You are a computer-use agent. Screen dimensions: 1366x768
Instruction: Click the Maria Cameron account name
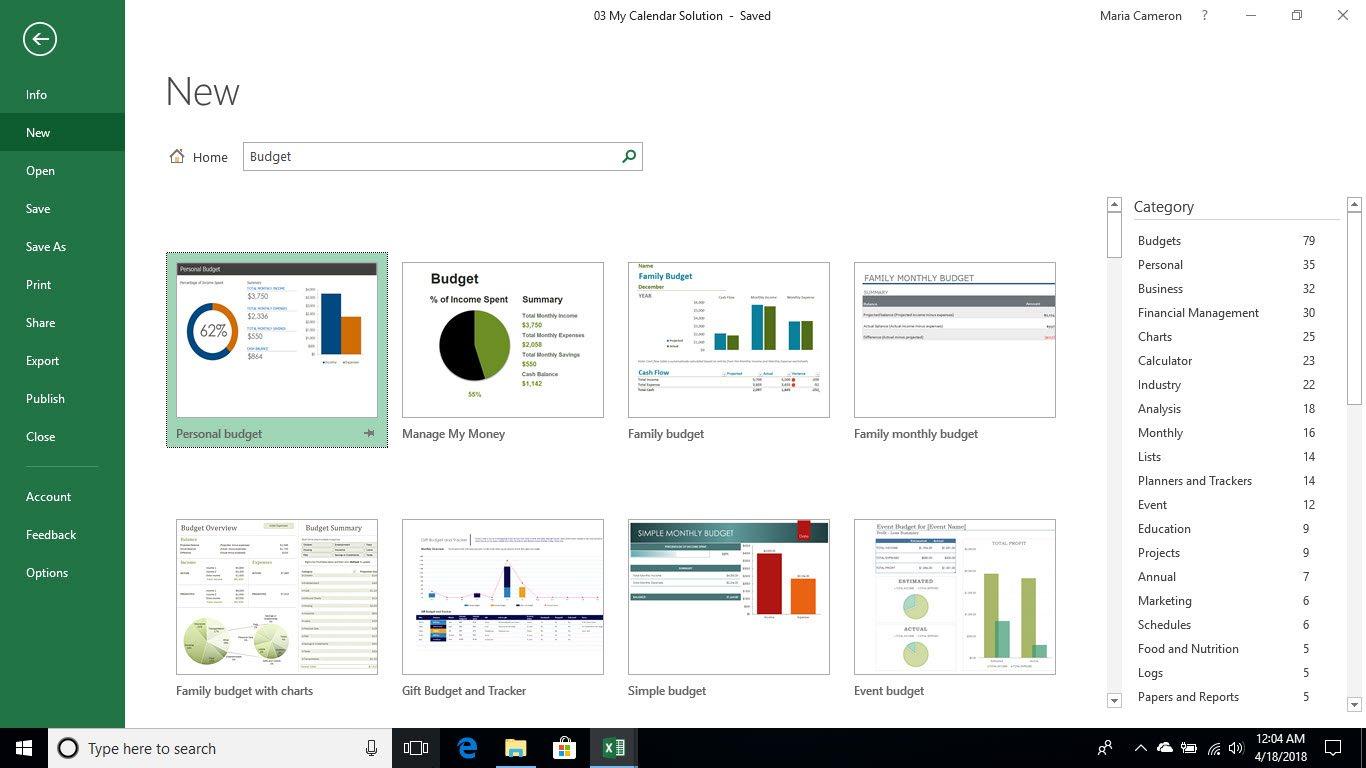[1140, 15]
